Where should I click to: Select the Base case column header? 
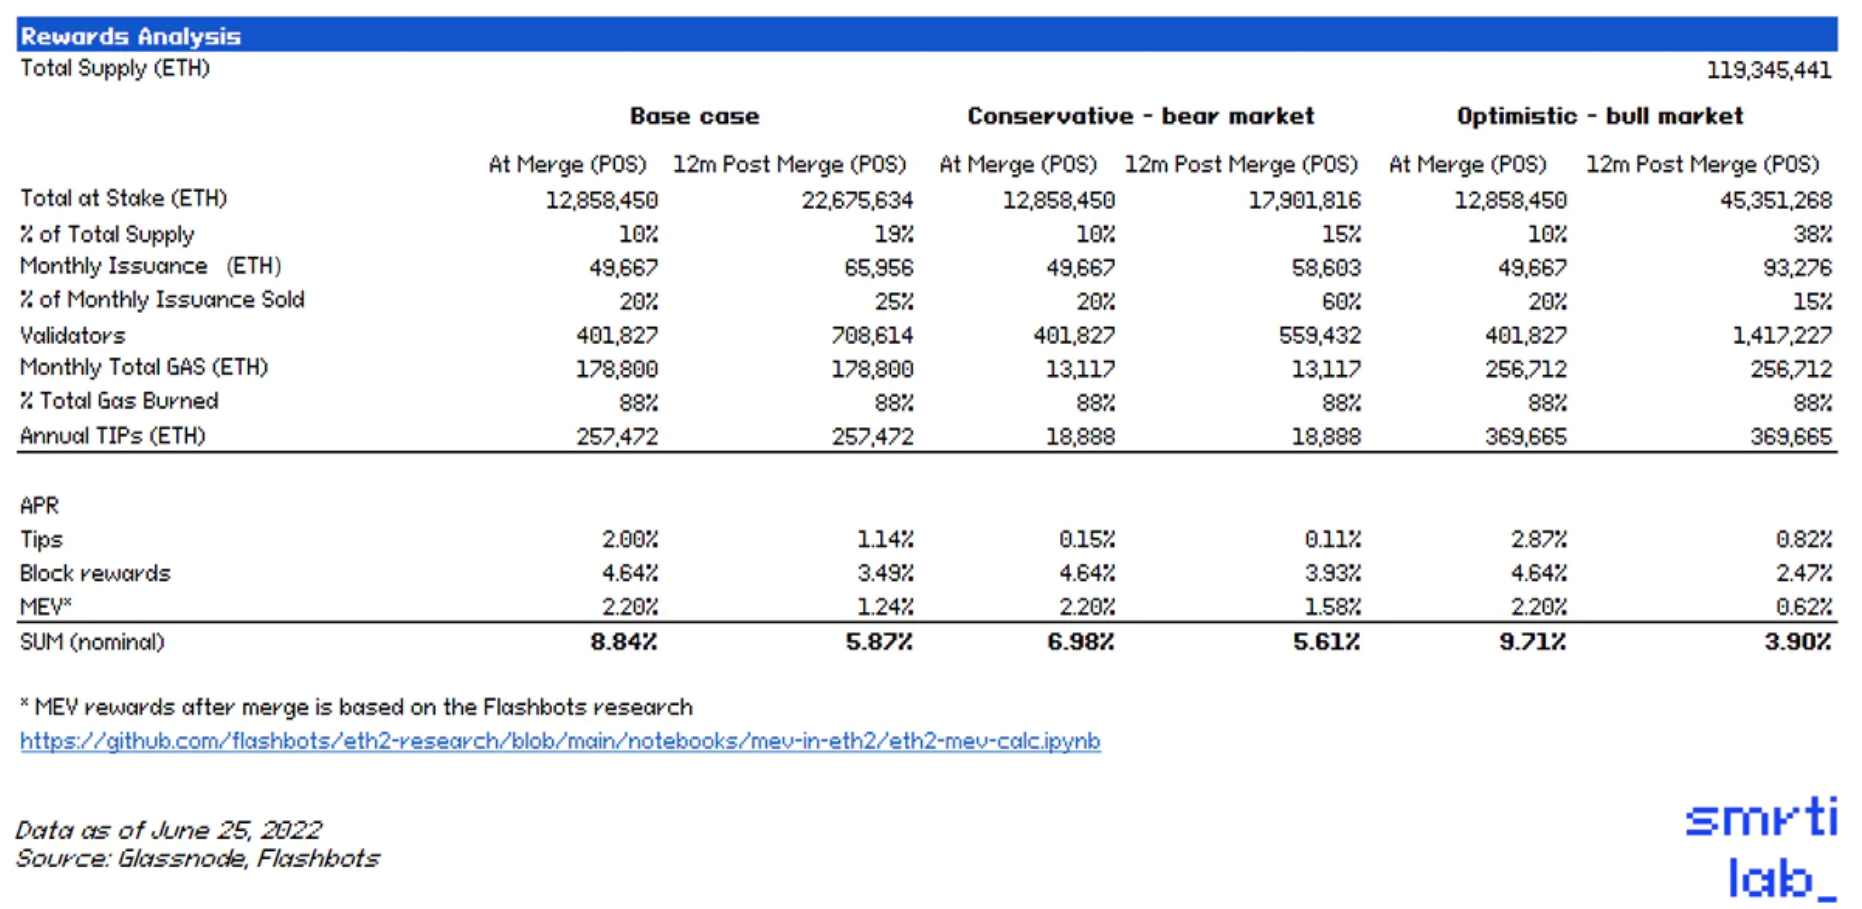click(694, 116)
